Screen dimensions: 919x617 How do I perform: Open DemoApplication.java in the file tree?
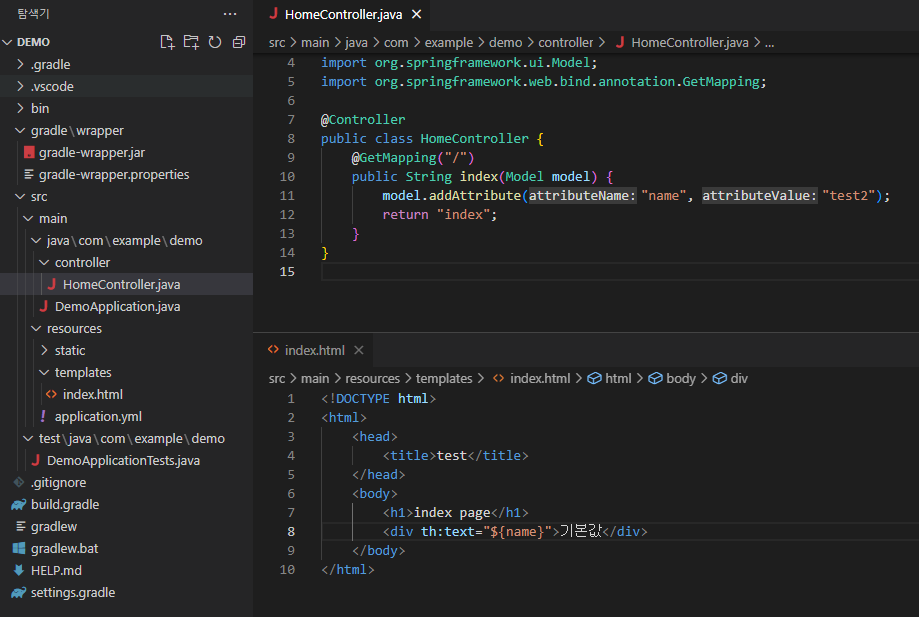(x=126, y=306)
